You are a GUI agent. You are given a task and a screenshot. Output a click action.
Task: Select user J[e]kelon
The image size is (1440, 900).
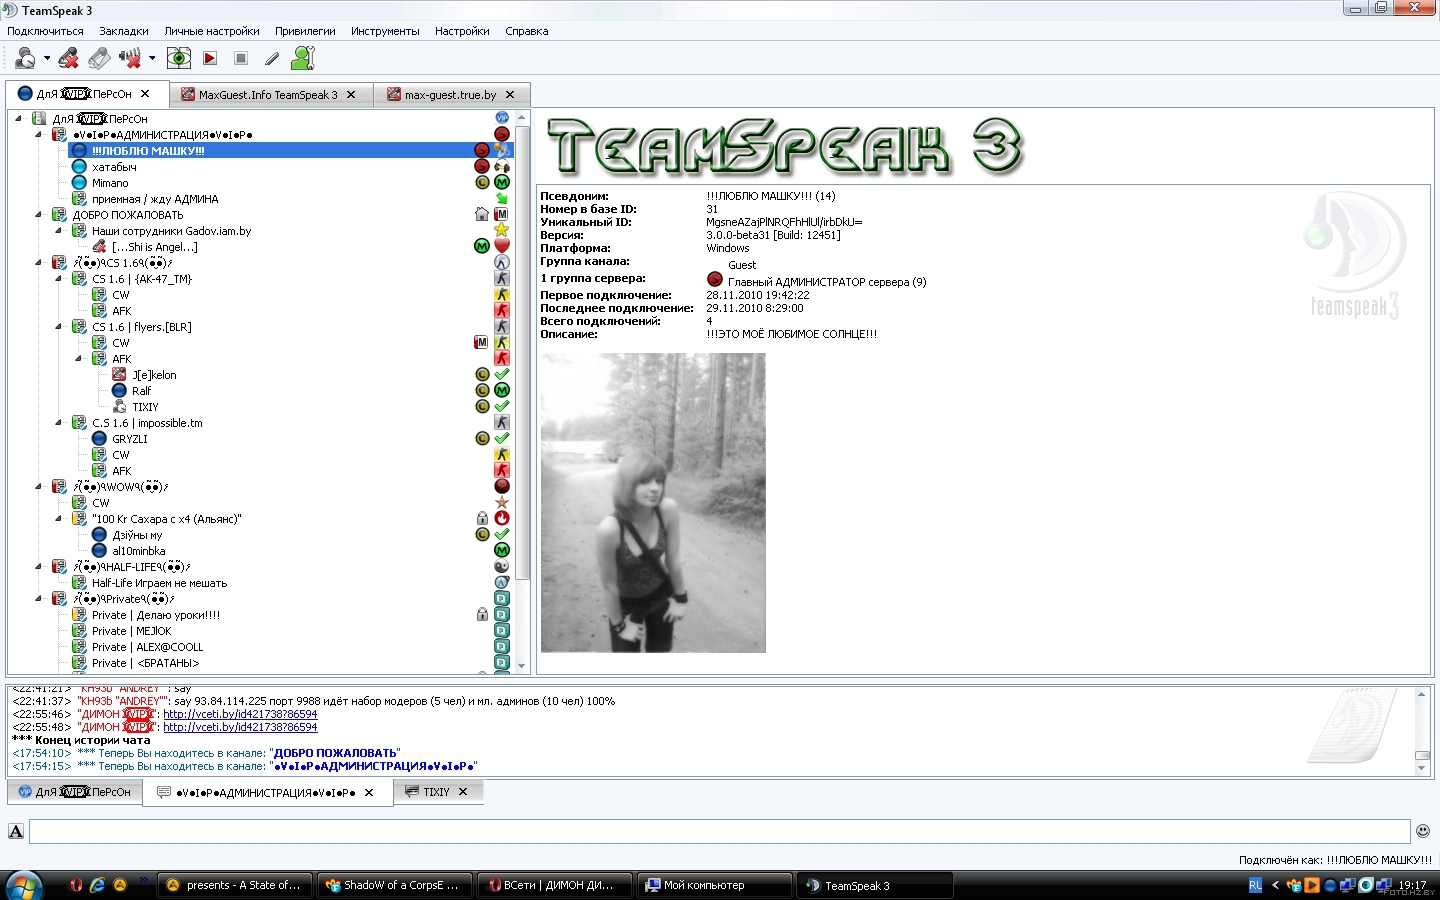point(154,375)
